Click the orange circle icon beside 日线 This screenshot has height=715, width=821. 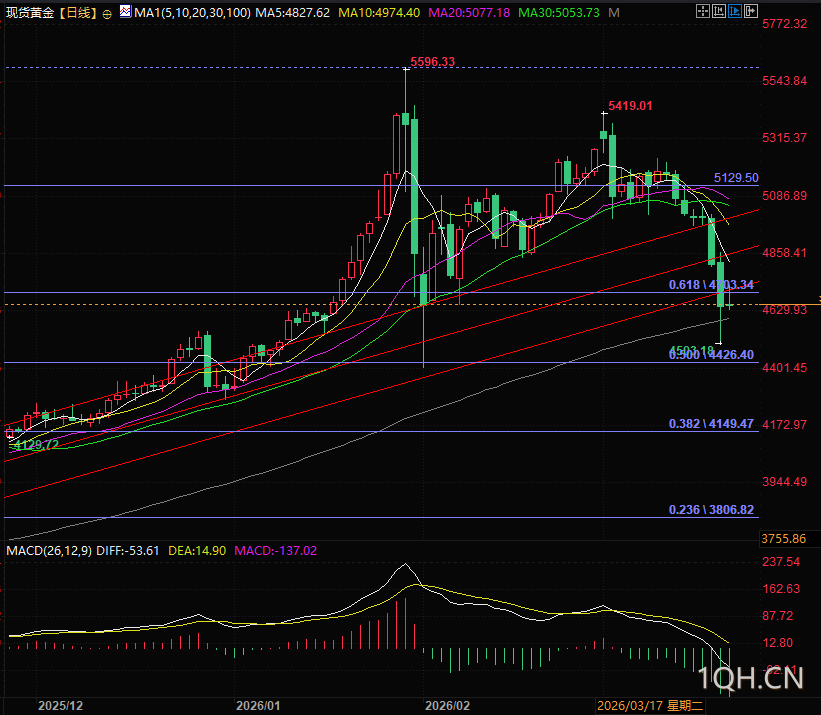tap(107, 15)
